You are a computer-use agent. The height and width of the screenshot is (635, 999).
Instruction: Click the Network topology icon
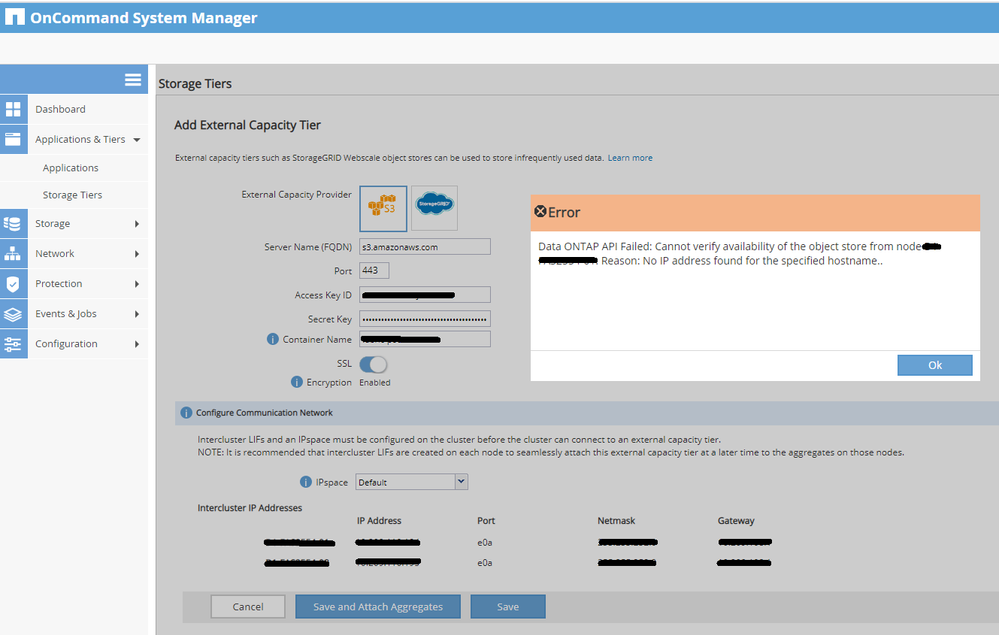pos(14,254)
